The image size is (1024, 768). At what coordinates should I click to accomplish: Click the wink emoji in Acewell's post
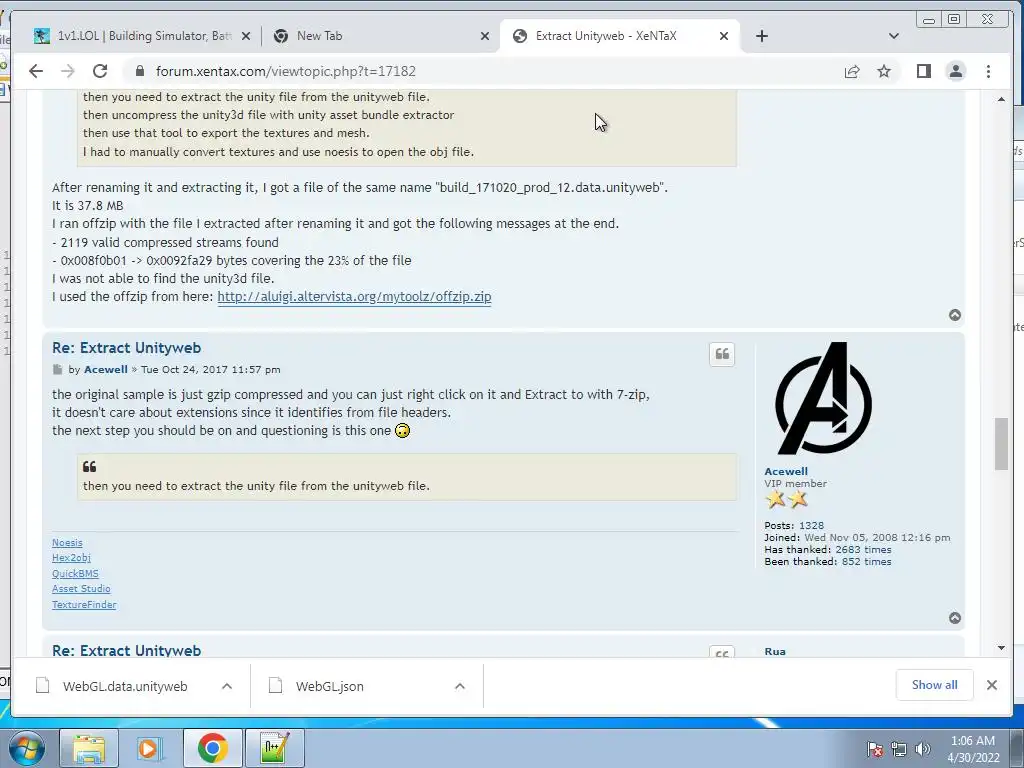(402, 431)
